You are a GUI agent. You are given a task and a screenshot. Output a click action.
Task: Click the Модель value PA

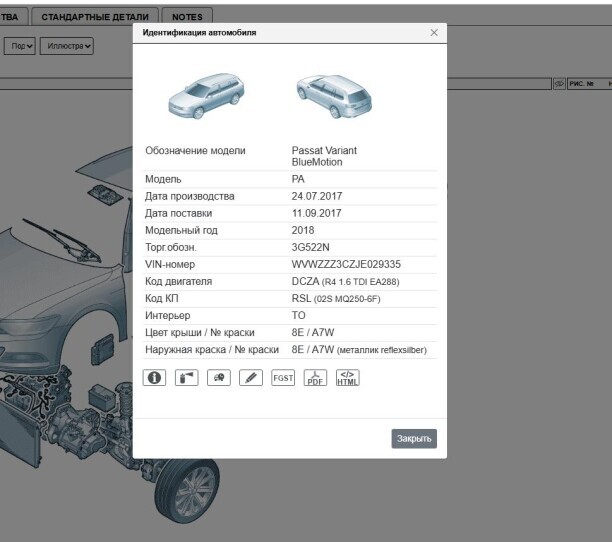pos(298,179)
